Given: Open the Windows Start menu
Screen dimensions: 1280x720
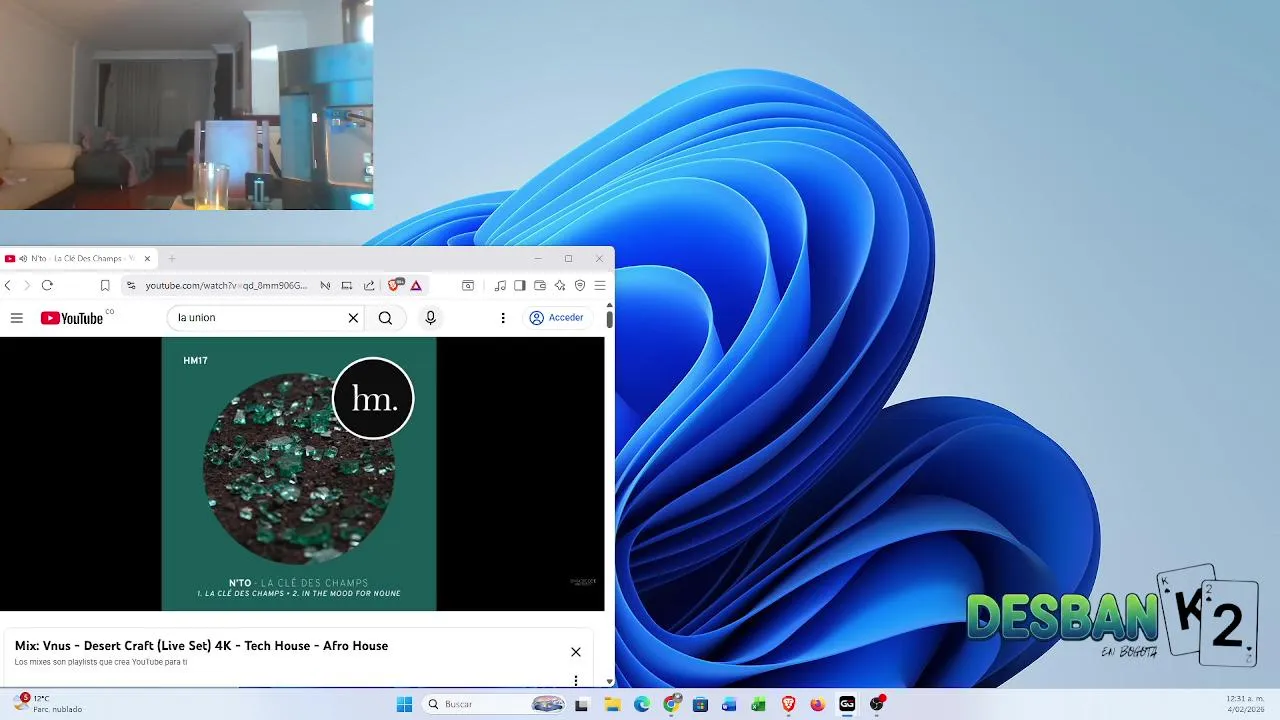Looking at the screenshot, I should tap(404, 704).
